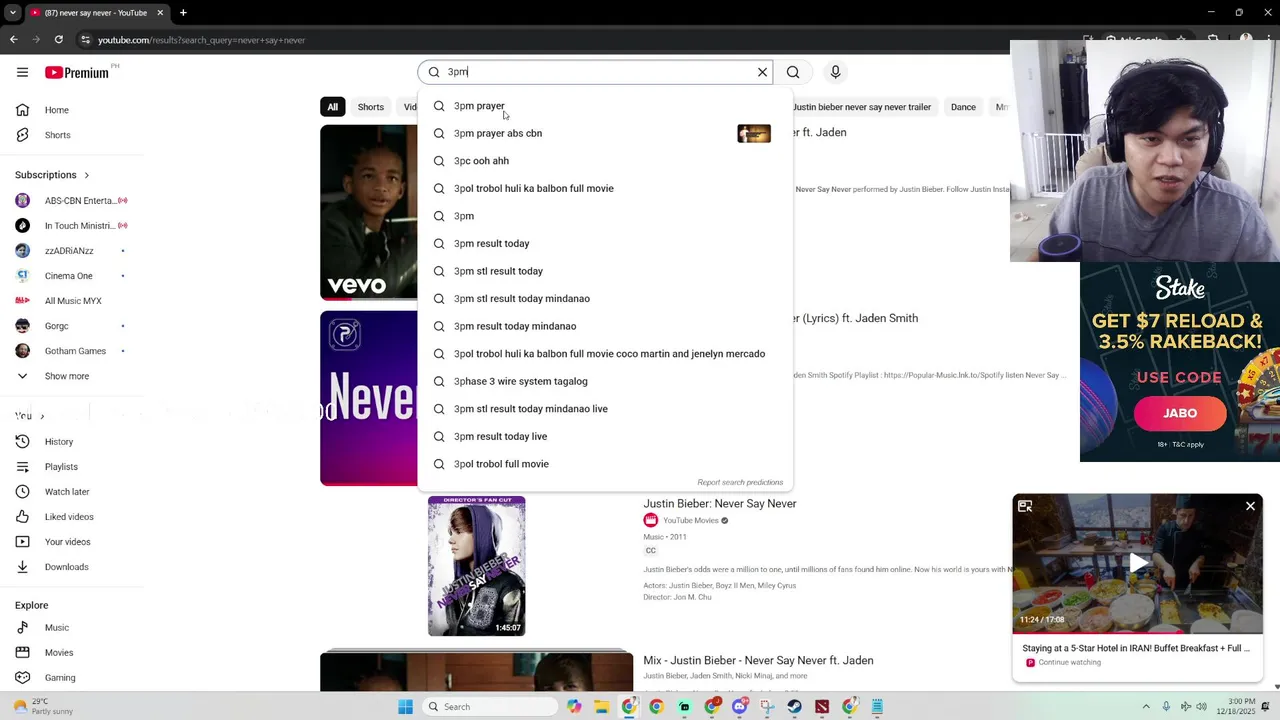
Task: Open Playlists in sidebar
Action: pyautogui.click(x=60, y=467)
